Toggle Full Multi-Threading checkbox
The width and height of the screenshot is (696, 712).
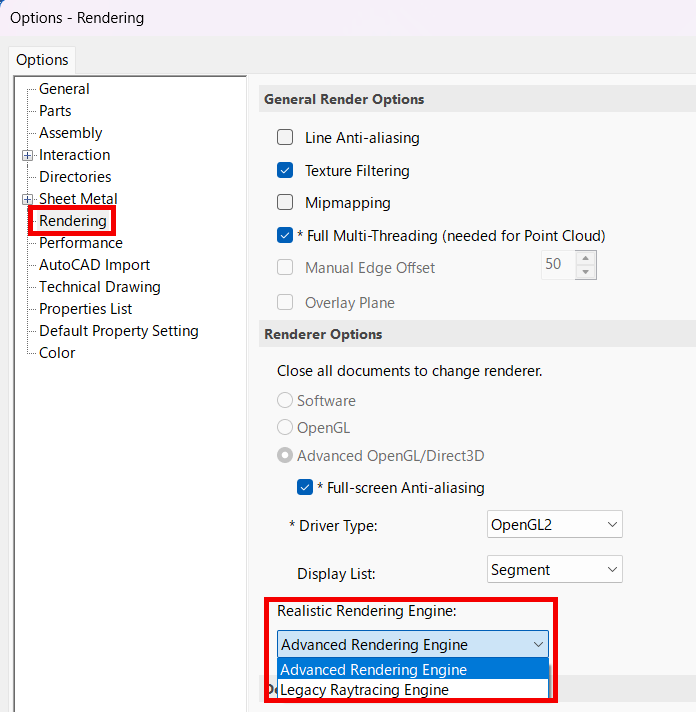pos(285,235)
